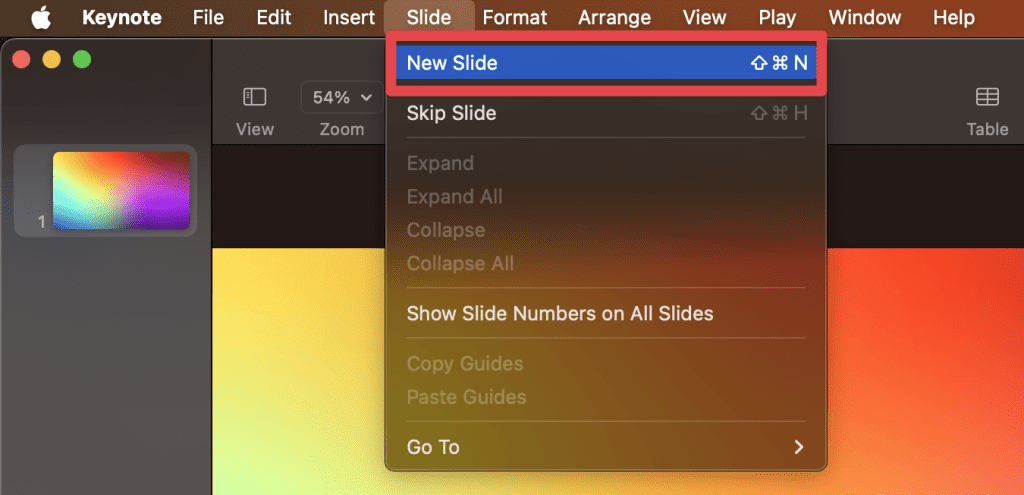Viewport: 1024px width, 495px height.
Task: Open the File menu
Action: click(x=208, y=17)
